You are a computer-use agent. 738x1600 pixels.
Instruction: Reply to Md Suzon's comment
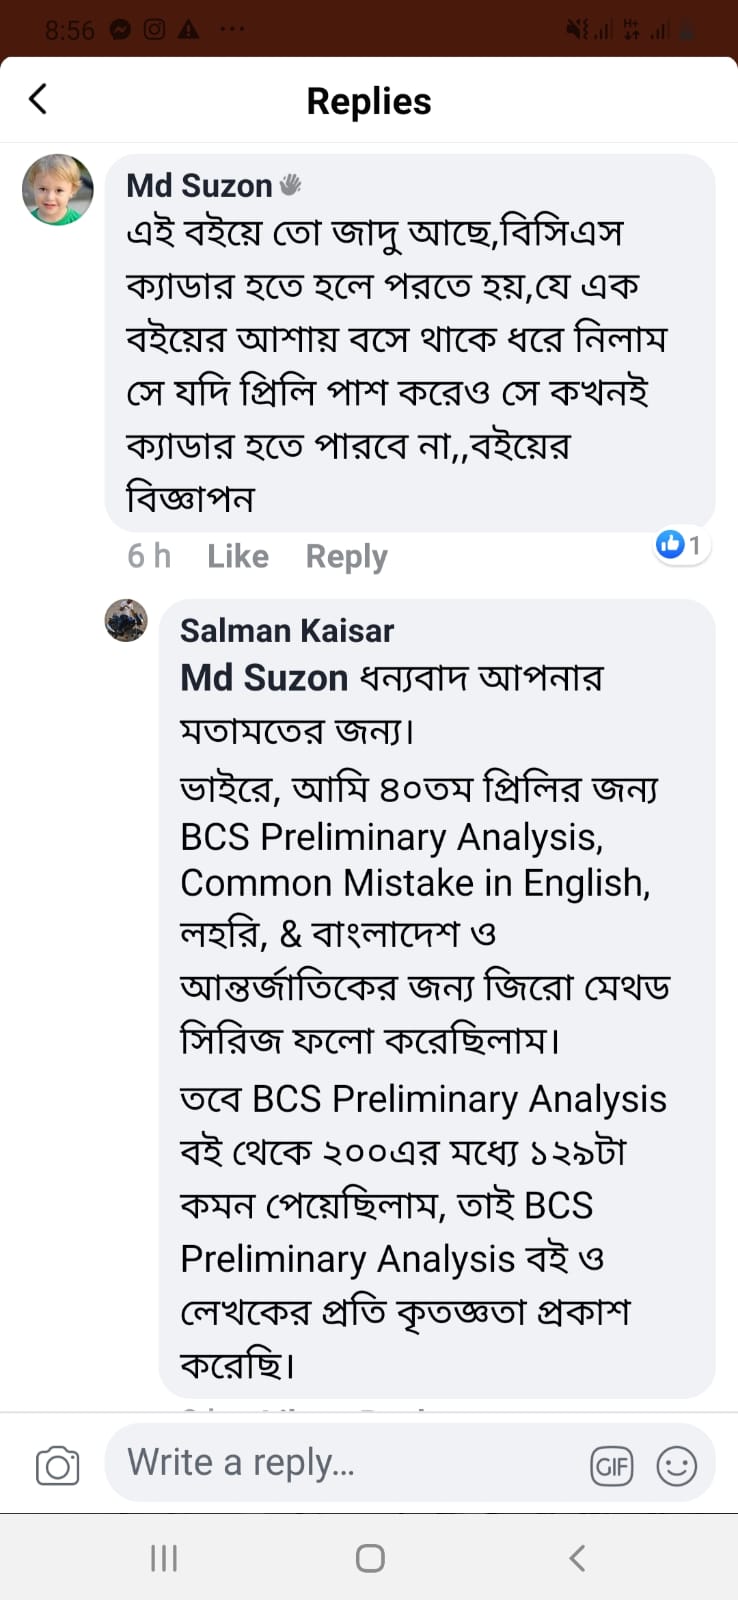click(x=346, y=556)
